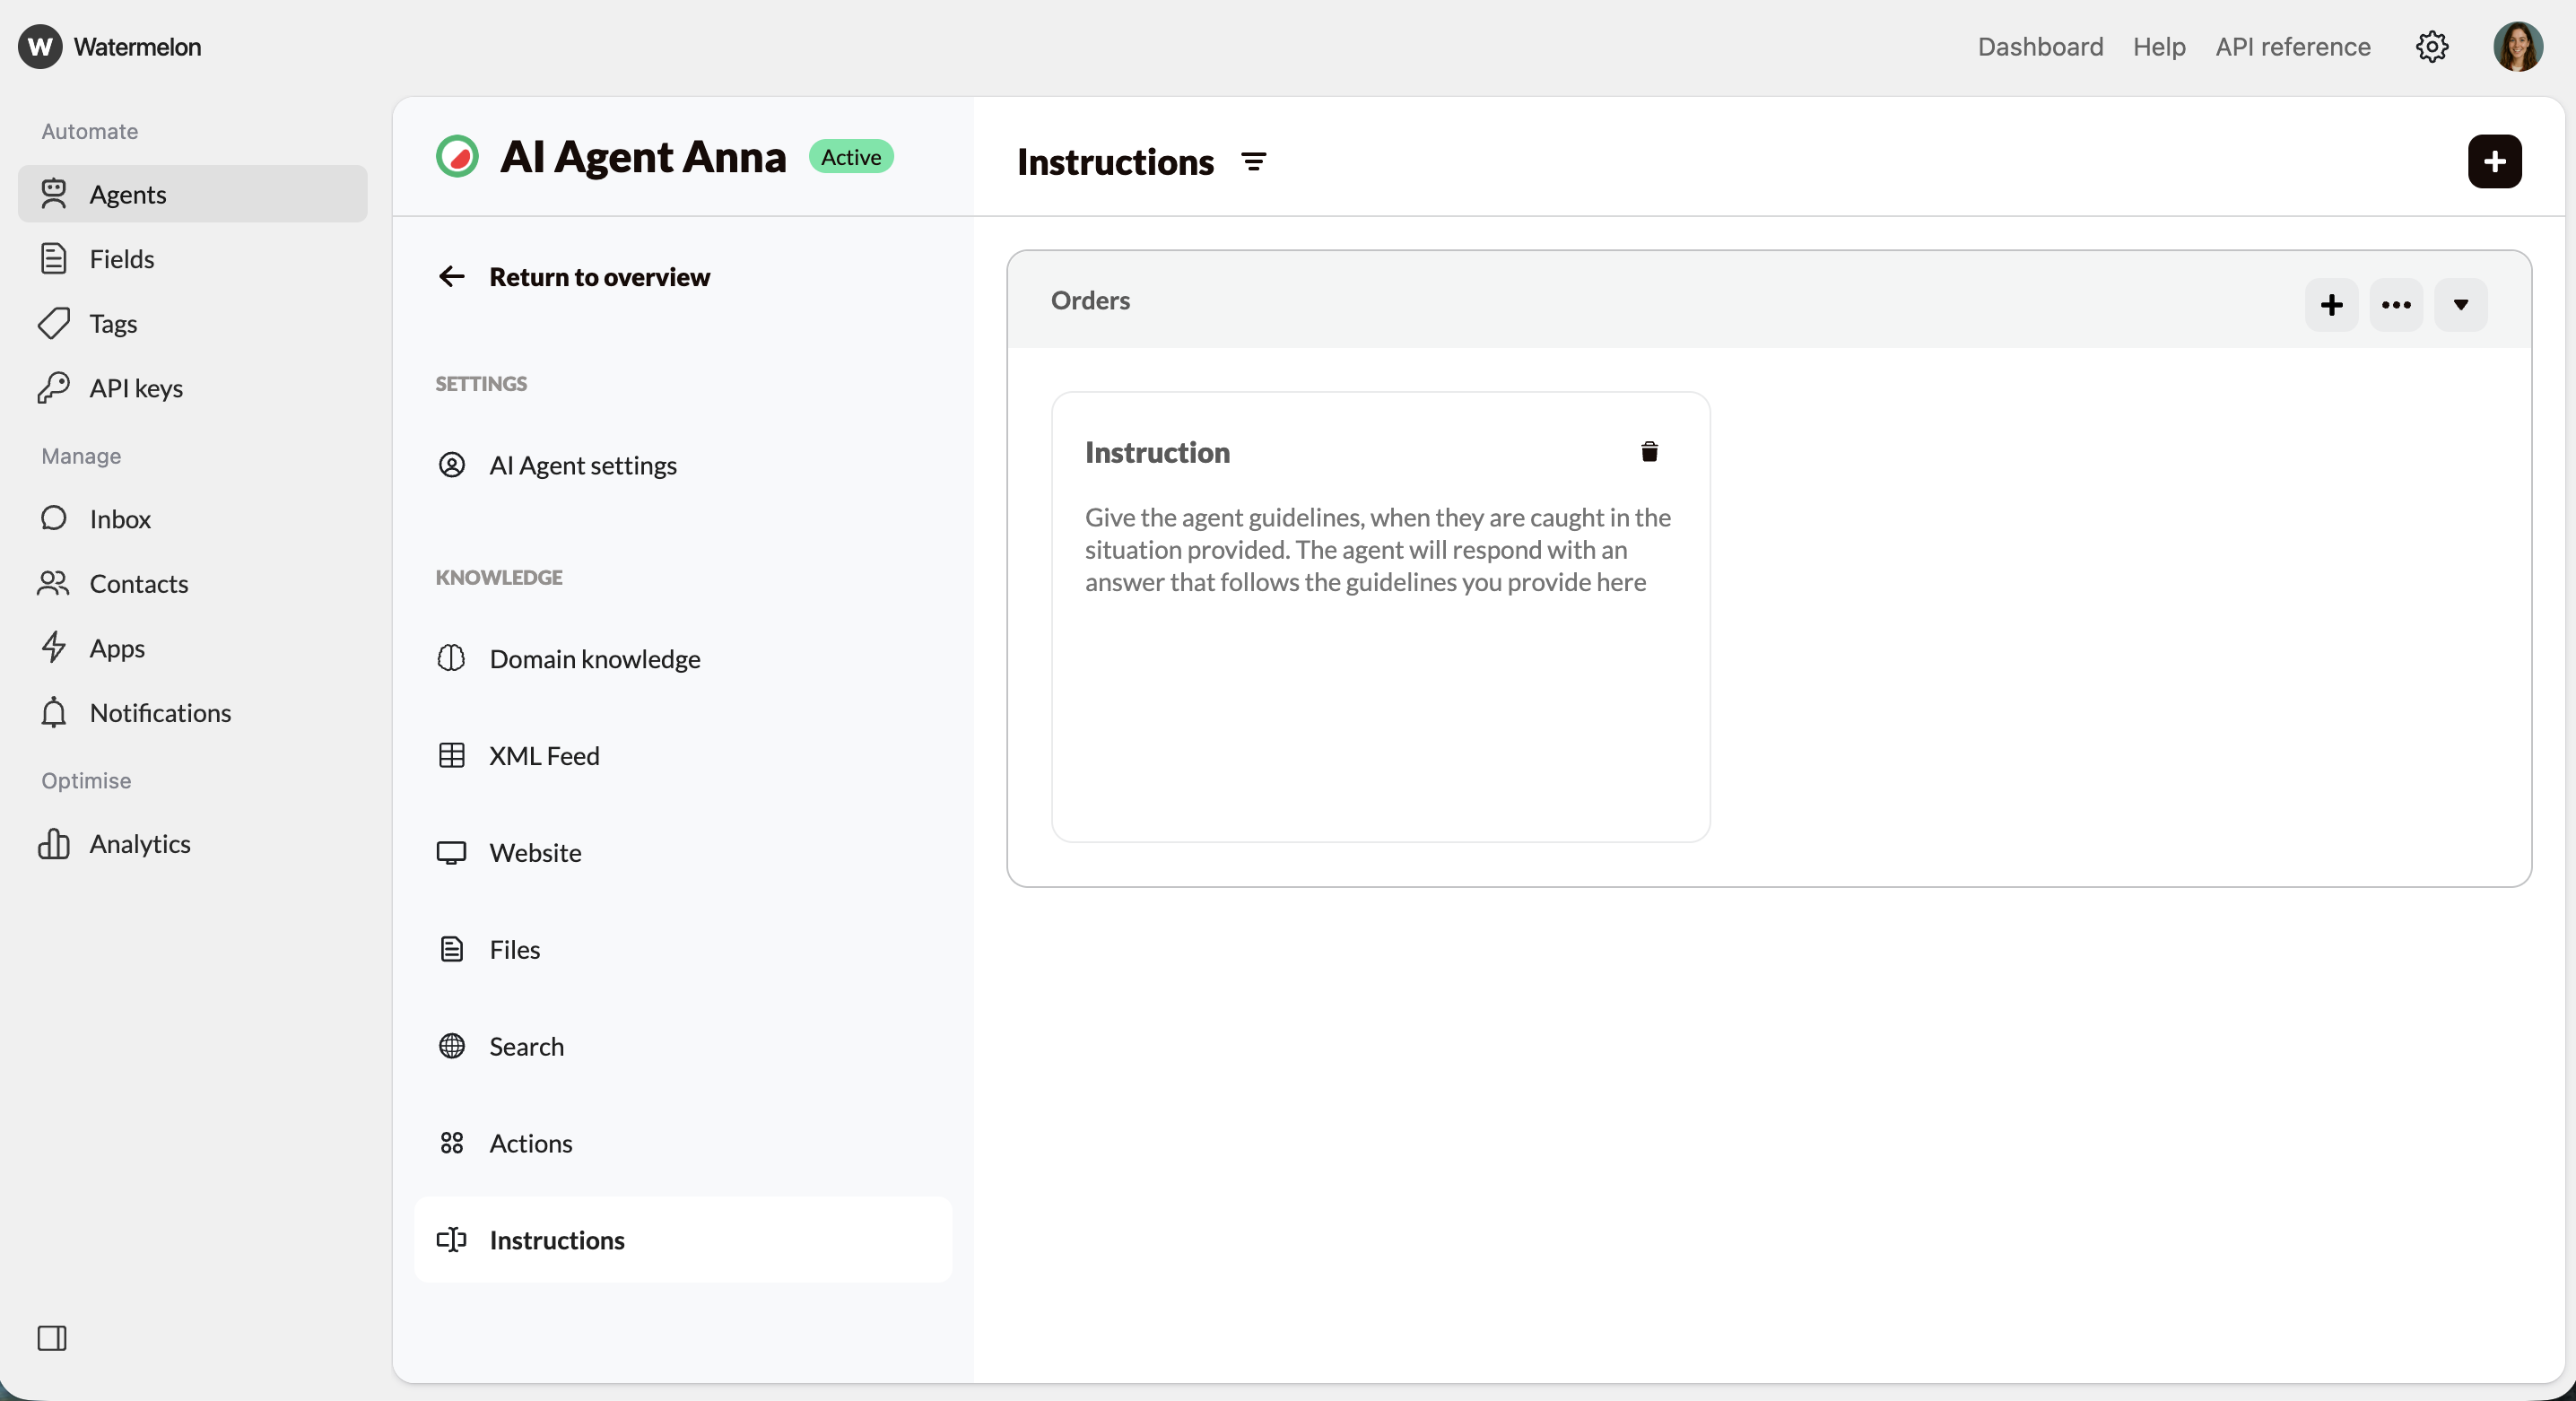
Task: Click the Dashboard link in the header
Action: click(x=2040, y=47)
